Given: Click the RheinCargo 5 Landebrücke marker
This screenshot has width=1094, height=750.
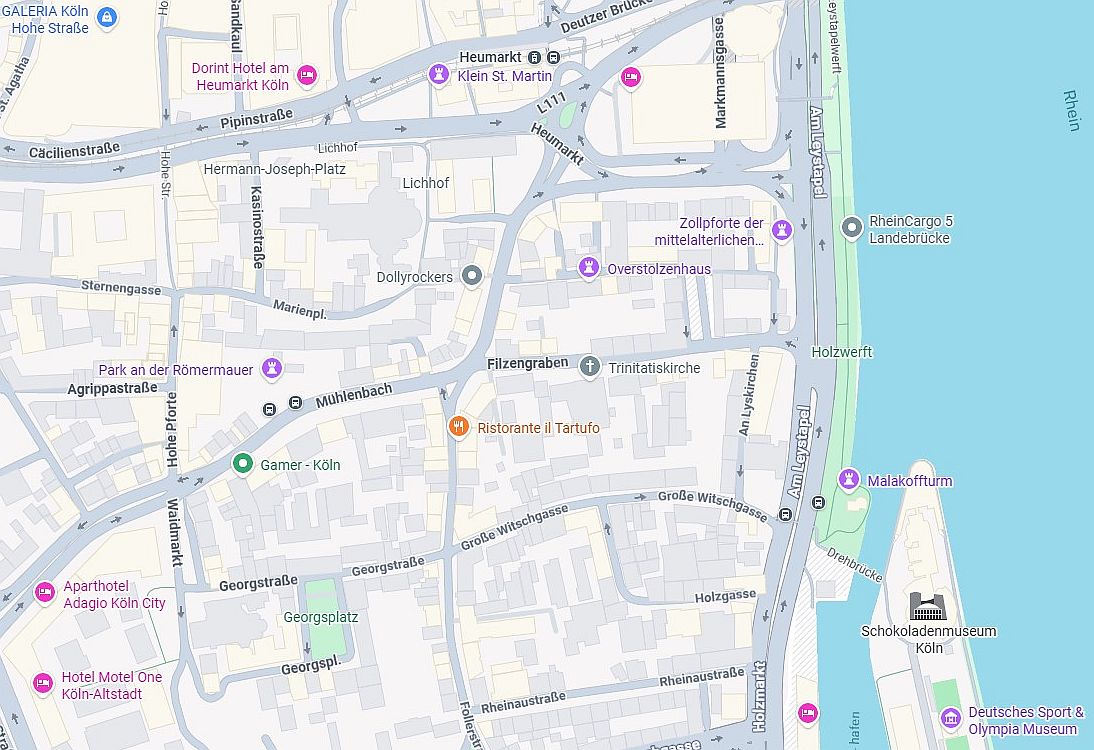Looking at the screenshot, I should click(851, 227).
